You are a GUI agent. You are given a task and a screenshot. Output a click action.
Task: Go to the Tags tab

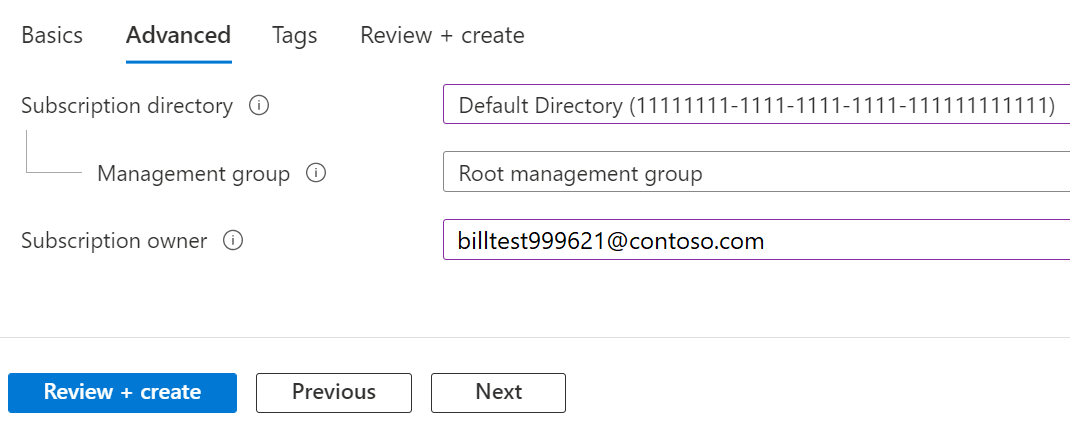click(294, 35)
